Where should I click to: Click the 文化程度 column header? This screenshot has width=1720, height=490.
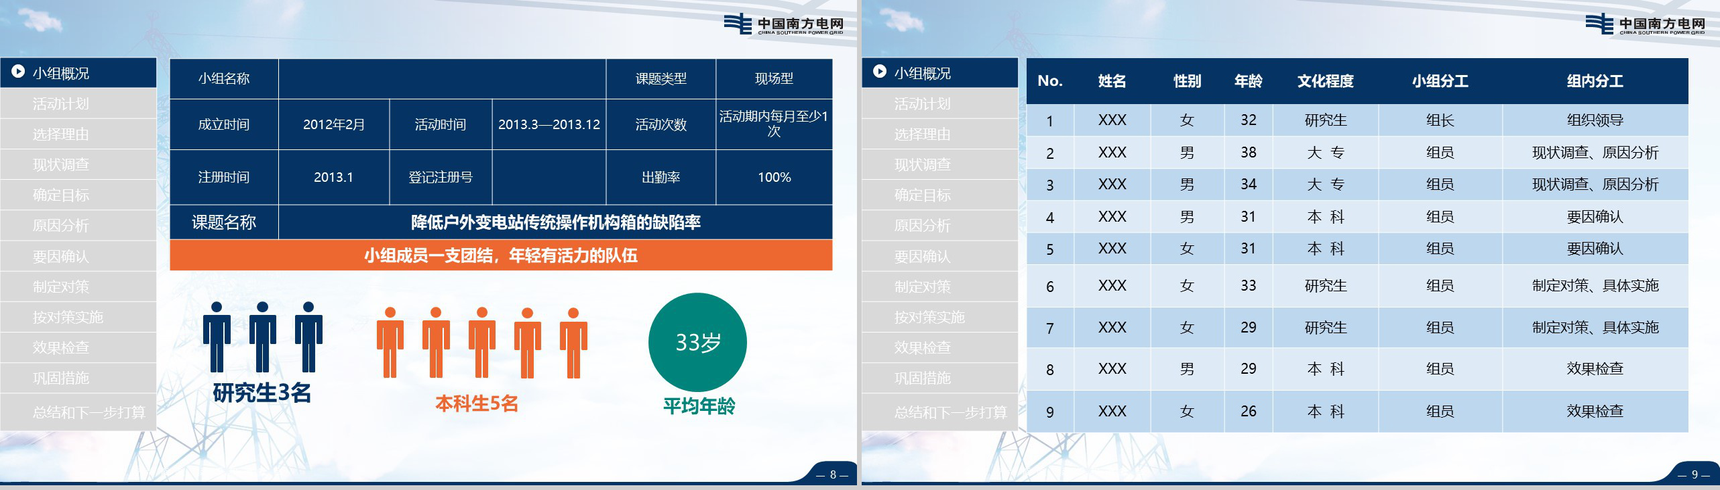1325,81
